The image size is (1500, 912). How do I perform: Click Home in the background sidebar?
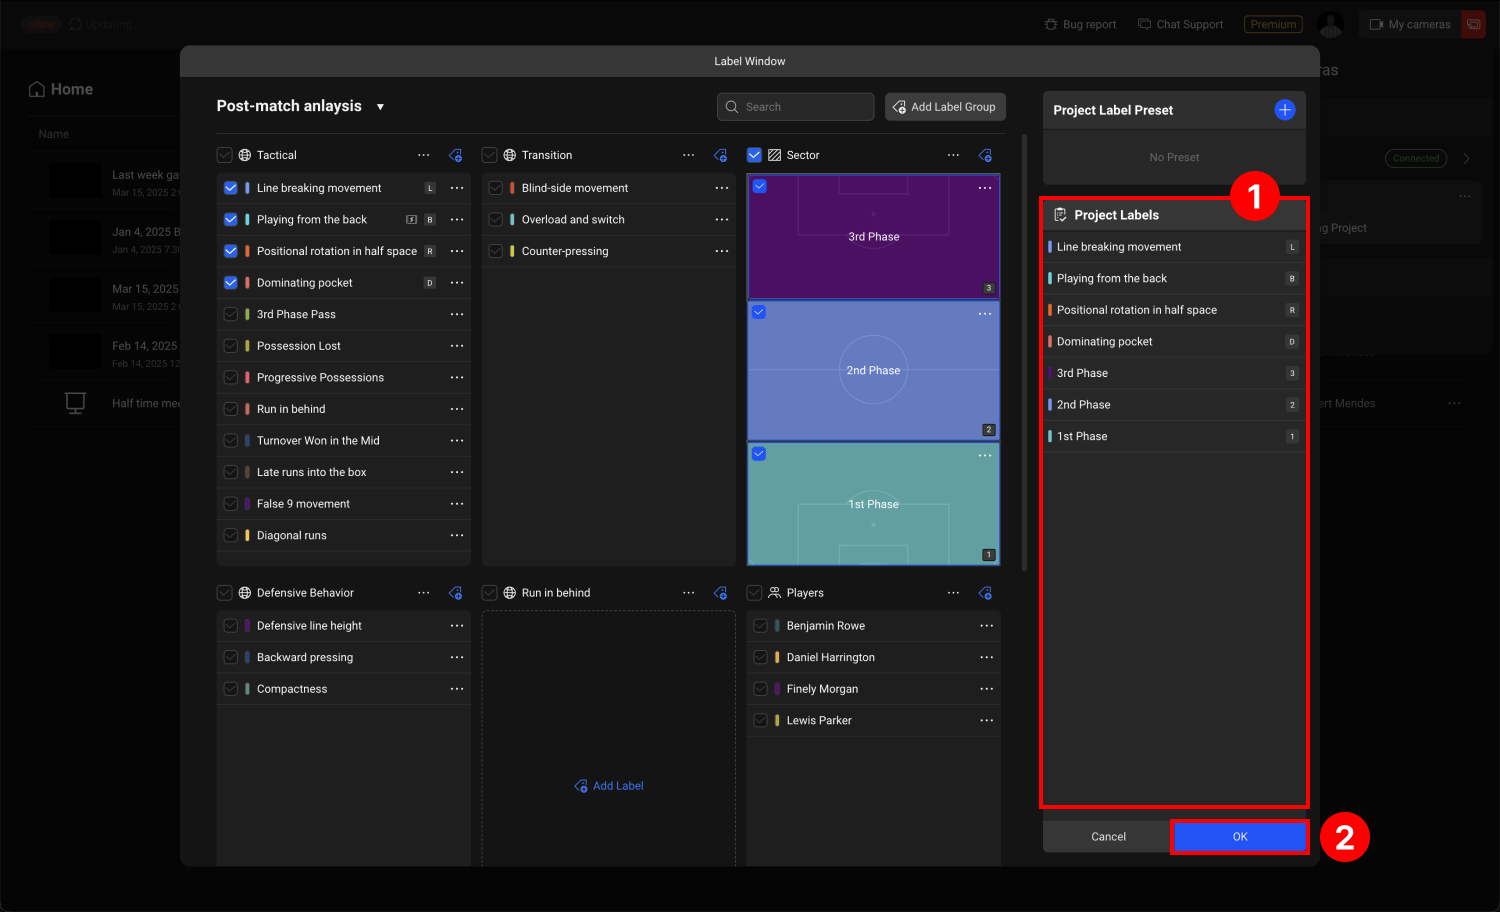click(x=61, y=89)
